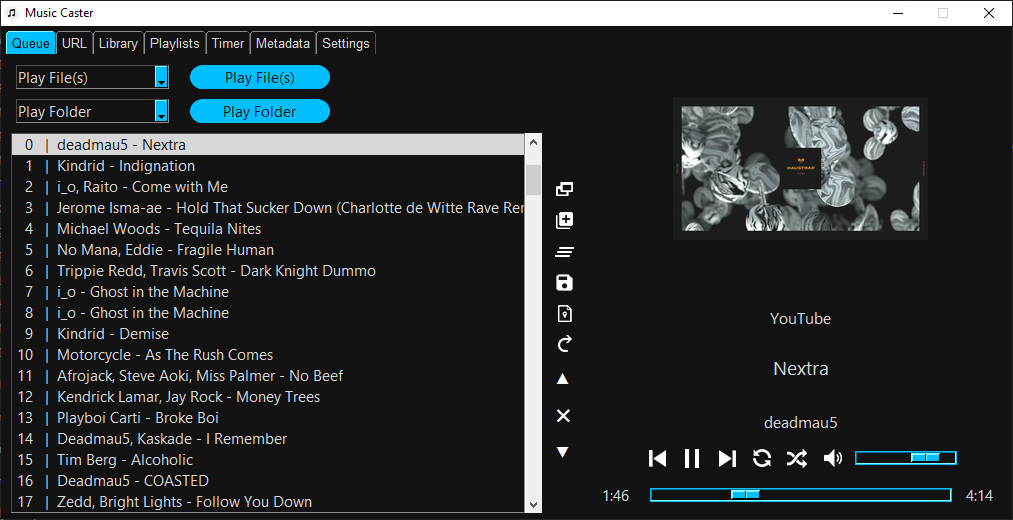Image resolution: width=1013 pixels, height=520 pixels.
Task: Click the blue Play Folder button
Action: pos(260,111)
